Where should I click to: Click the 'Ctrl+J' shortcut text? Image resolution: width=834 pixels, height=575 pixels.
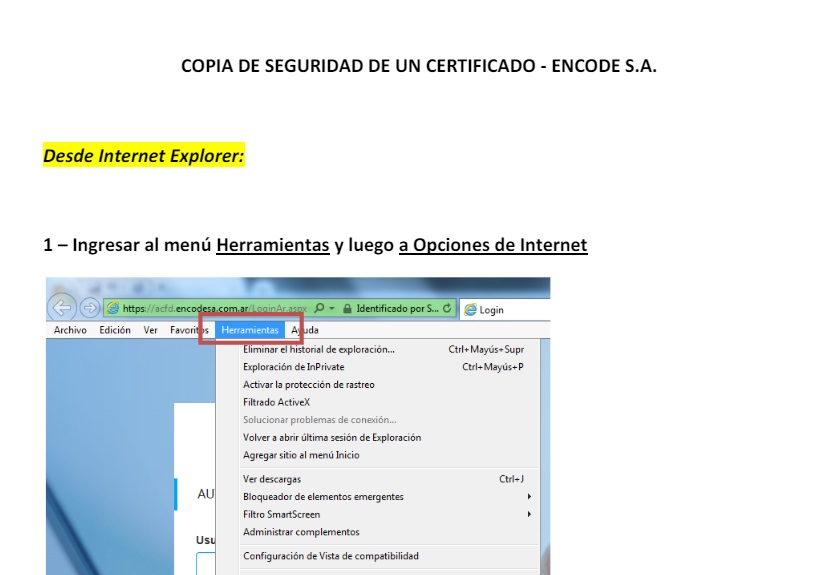pyautogui.click(x=511, y=479)
